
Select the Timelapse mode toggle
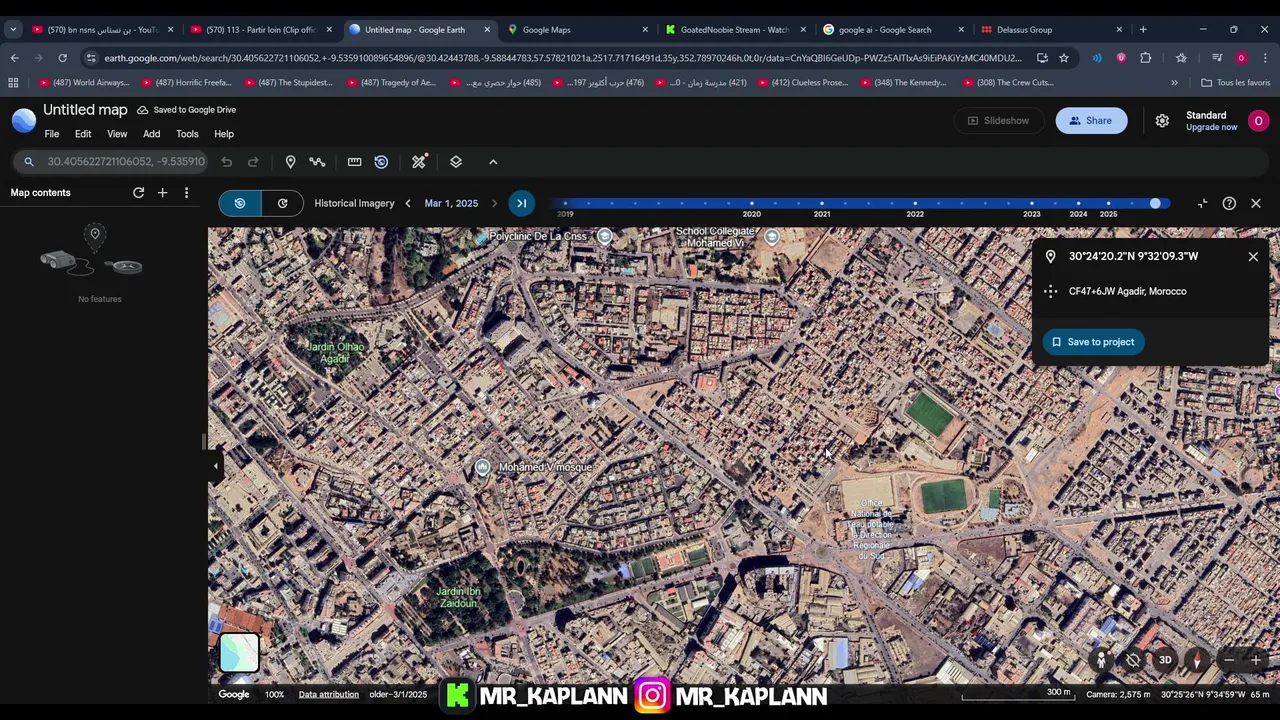pyautogui.click(x=283, y=203)
